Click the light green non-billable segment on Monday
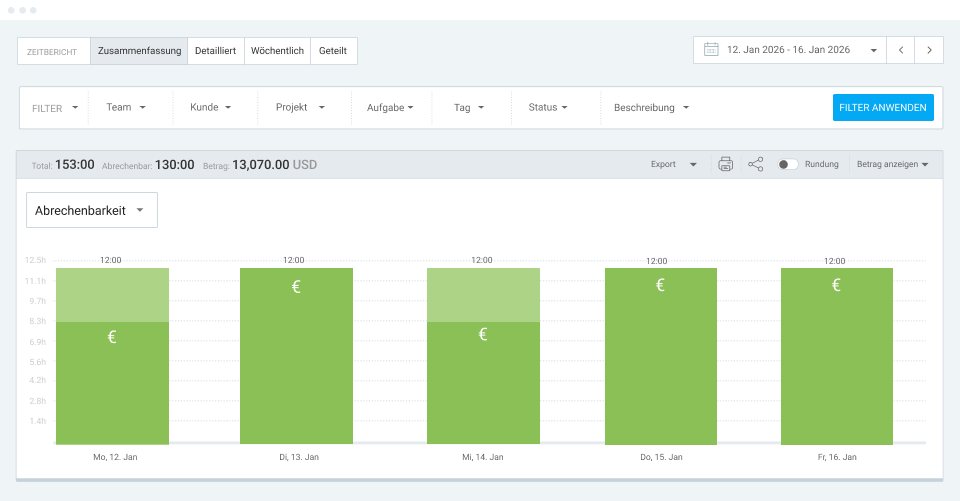The image size is (960, 501). pos(112,294)
